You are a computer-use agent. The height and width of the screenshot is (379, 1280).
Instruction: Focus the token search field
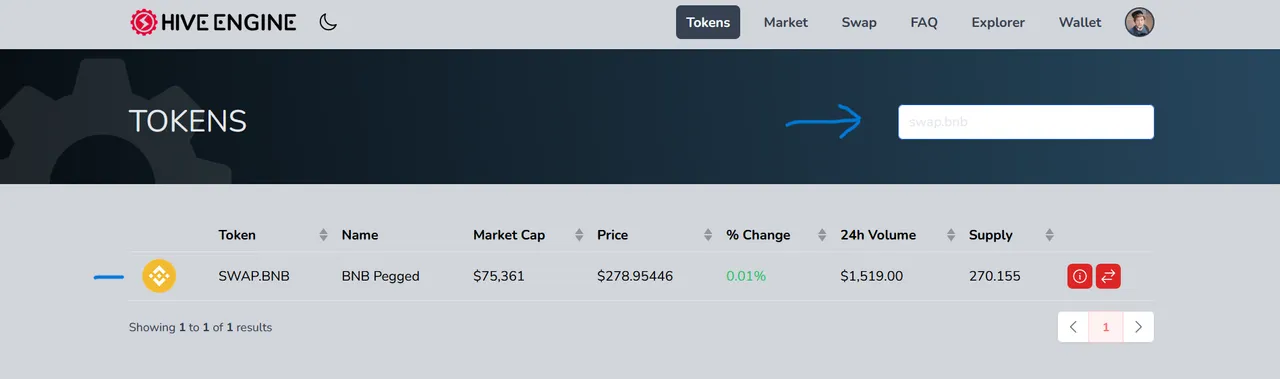[1026, 122]
